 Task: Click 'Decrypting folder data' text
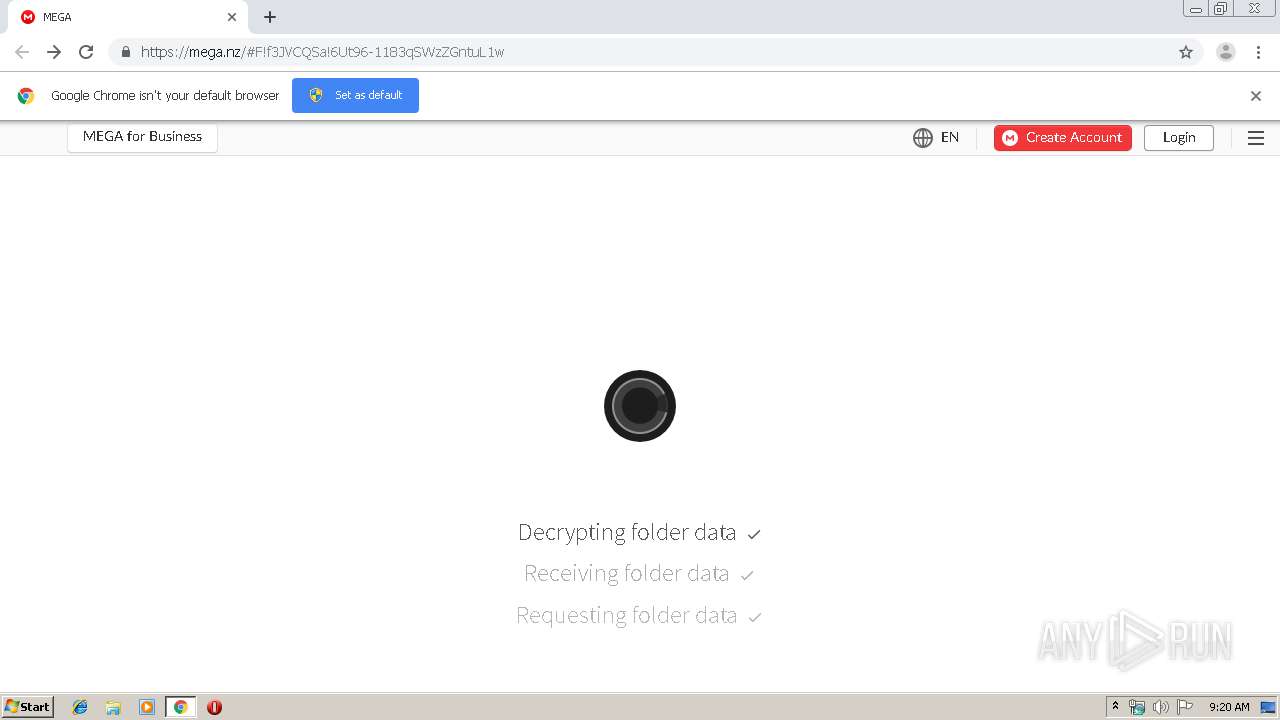click(x=627, y=532)
